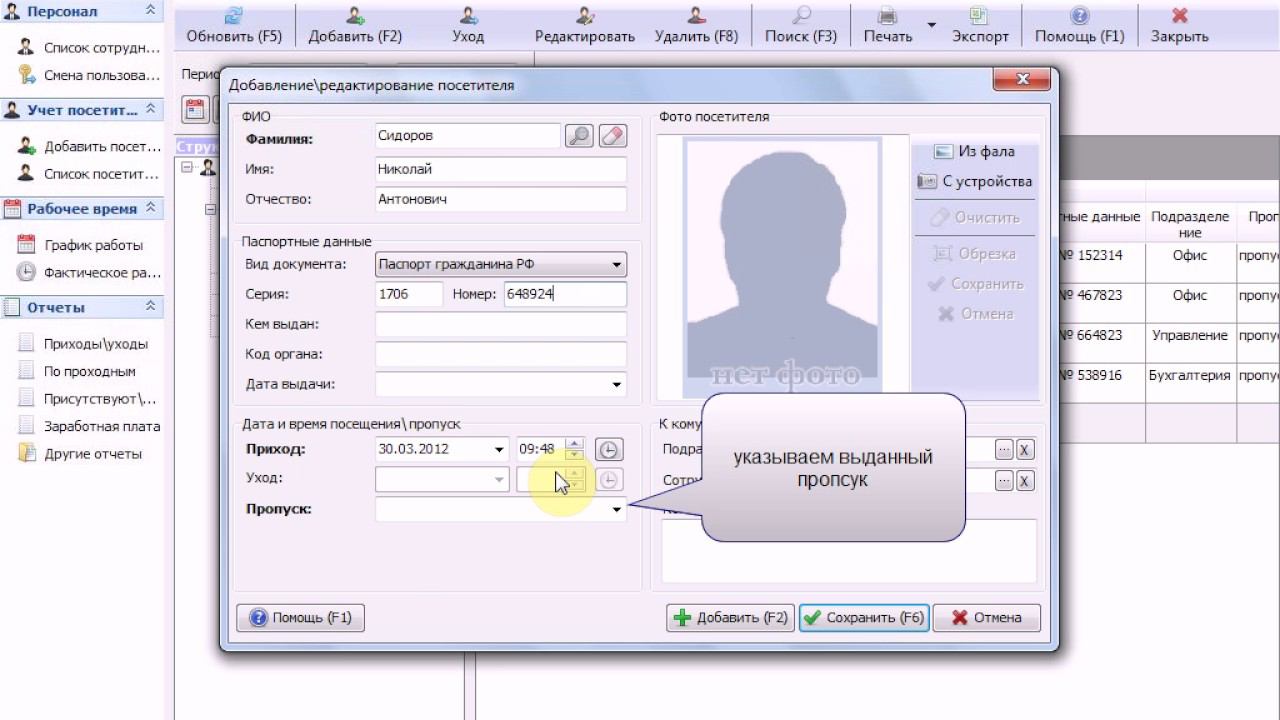
Task: Open Фактическое рабочее время in the sidebar
Action: 89,272
